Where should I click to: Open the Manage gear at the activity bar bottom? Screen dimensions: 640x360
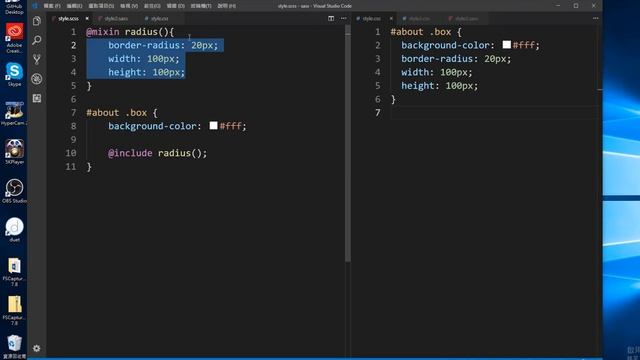pyautogui.click(x=36, y=348)
